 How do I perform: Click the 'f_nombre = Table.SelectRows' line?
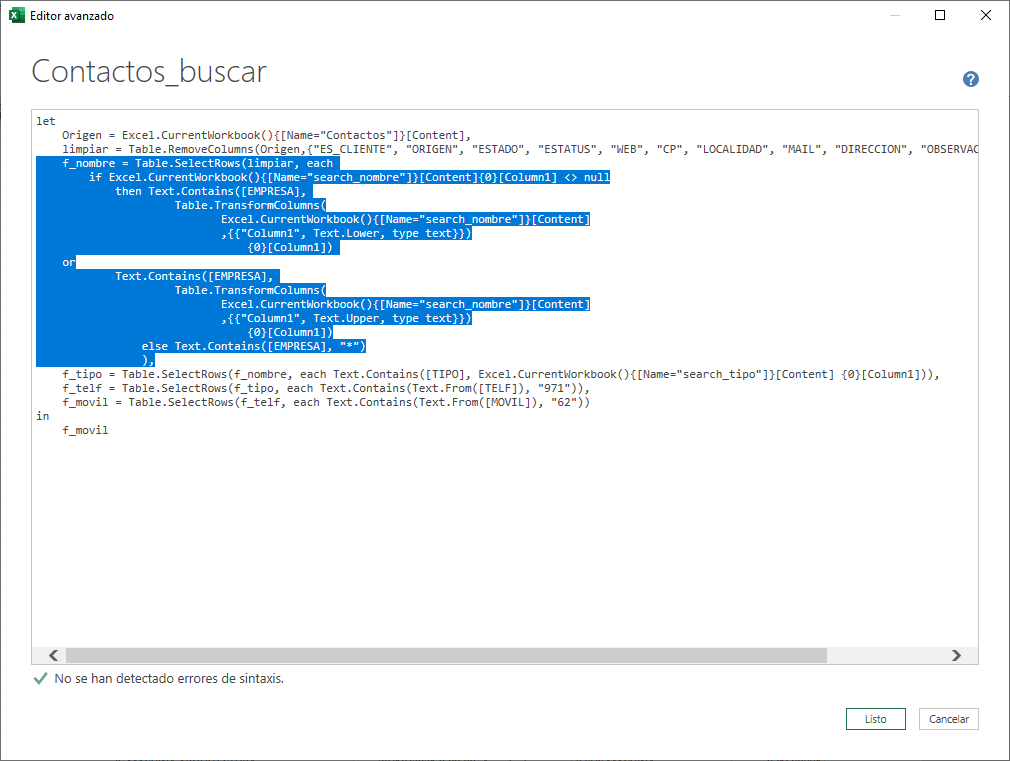click(197, 164)
